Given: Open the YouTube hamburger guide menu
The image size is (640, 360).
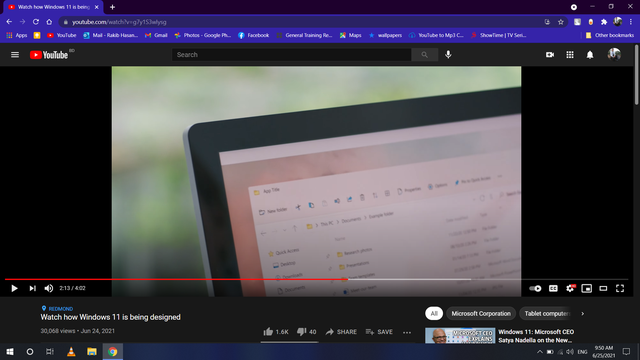Looking at the screenshot, I should click(x=15, y=55).
